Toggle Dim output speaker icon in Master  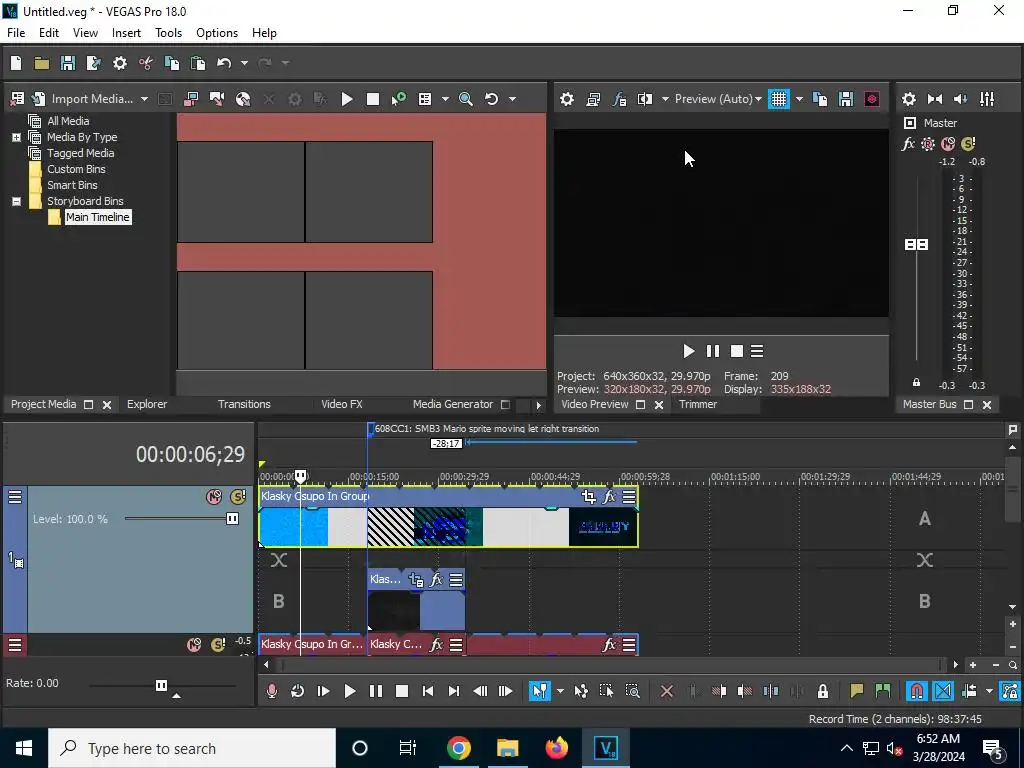point(961,99)
